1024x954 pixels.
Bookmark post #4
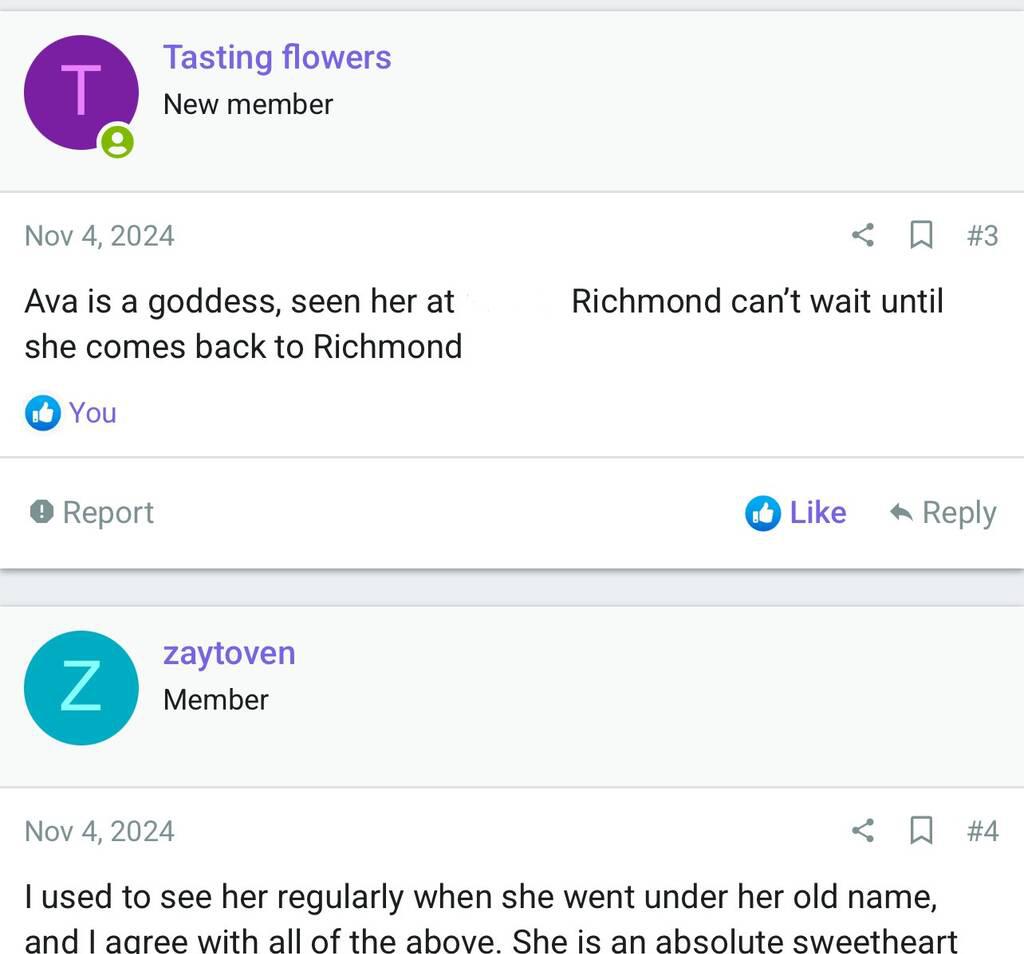921,830
